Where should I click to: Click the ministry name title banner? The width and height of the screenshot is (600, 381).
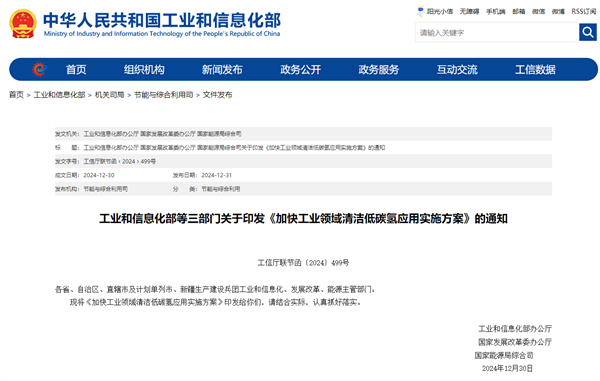[x=162, y=20]
